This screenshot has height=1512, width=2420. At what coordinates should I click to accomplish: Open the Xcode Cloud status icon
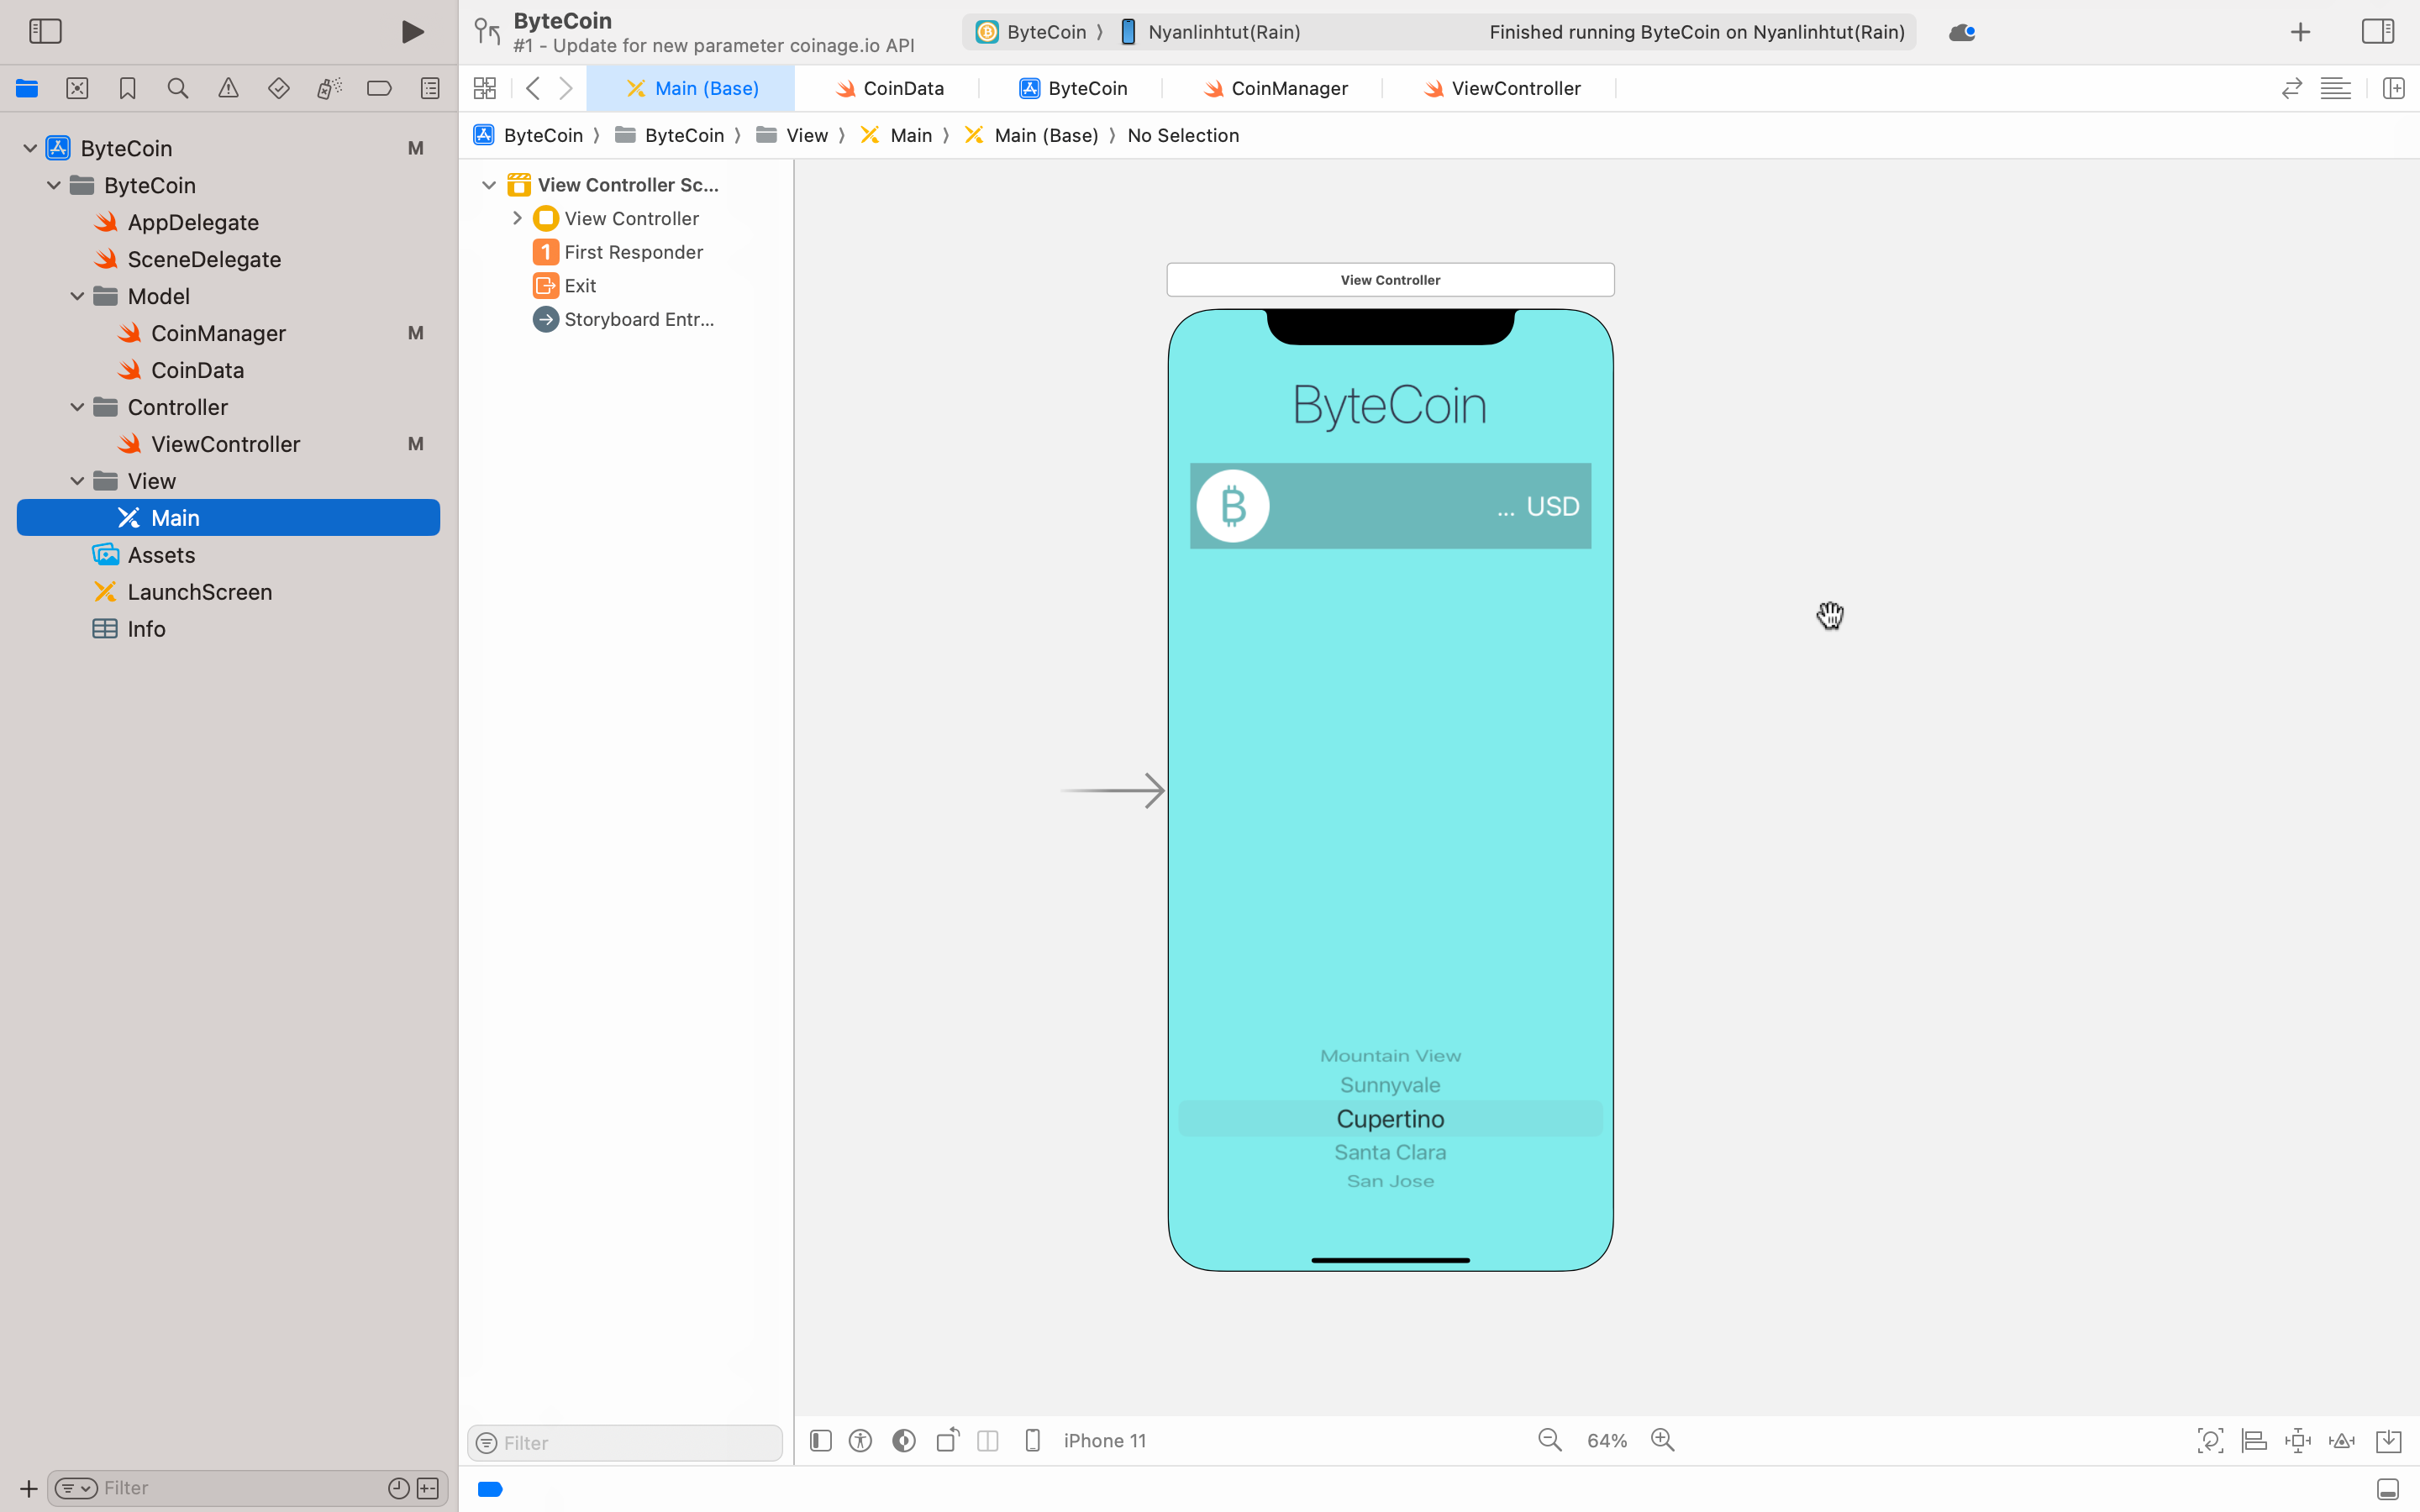pyautogui.click(x=1962, y=32)
